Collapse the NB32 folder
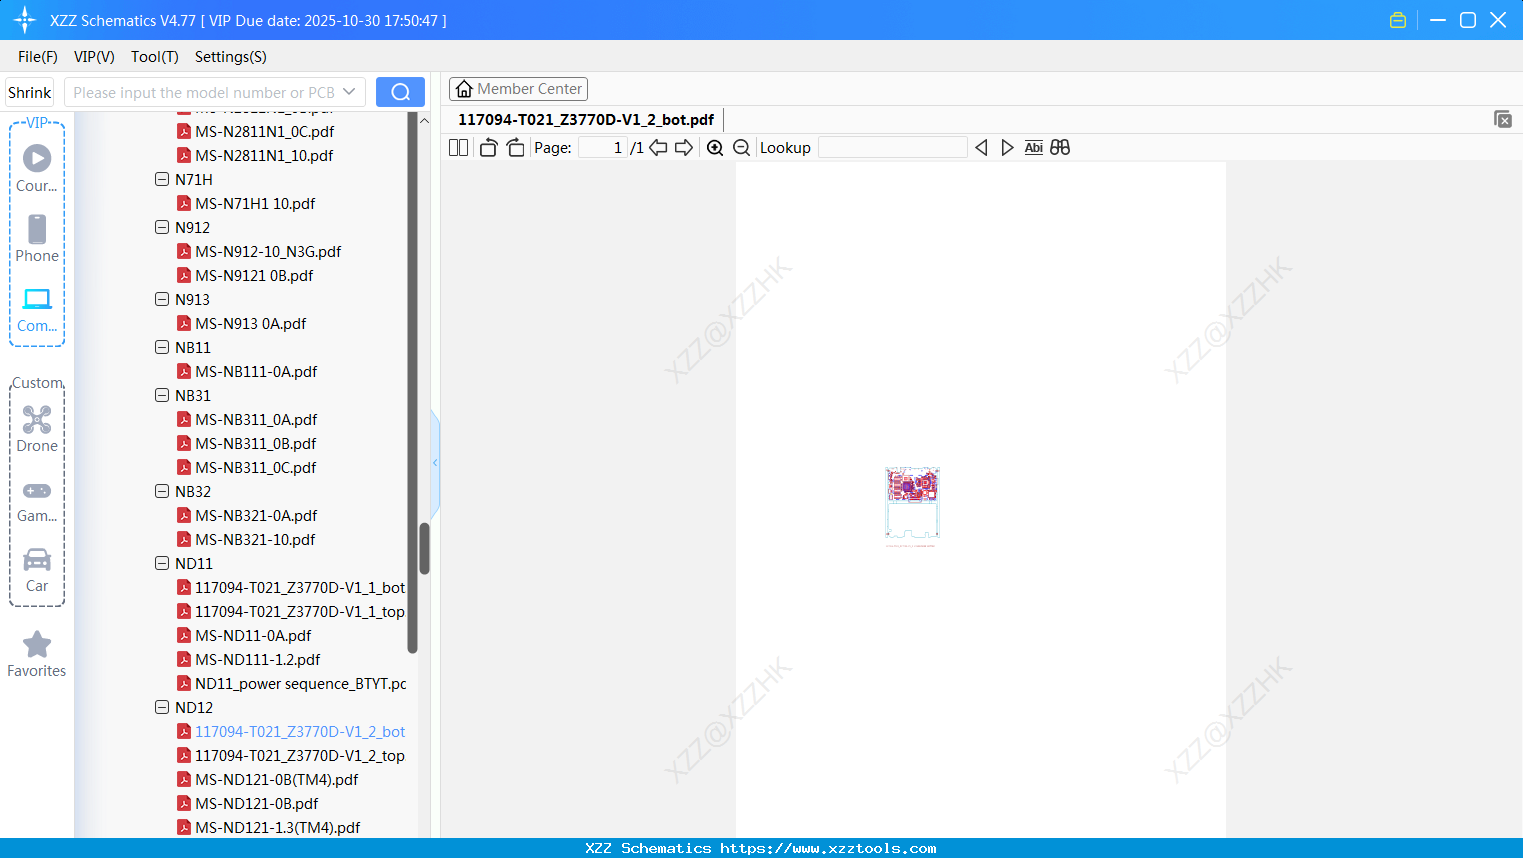Viewport: 1523px width, 858px height. 162,491
